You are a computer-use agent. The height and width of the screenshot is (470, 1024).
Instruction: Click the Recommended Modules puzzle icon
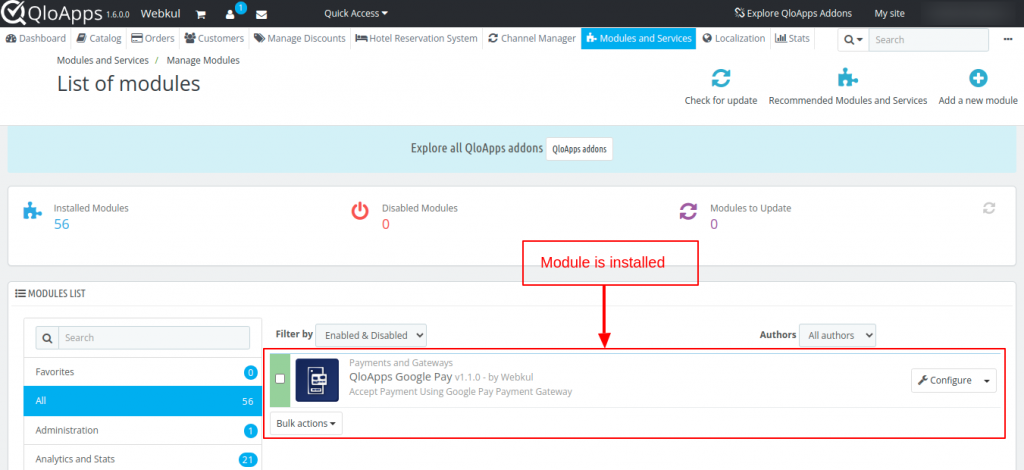pyautogui.click(x=848, y=79)
